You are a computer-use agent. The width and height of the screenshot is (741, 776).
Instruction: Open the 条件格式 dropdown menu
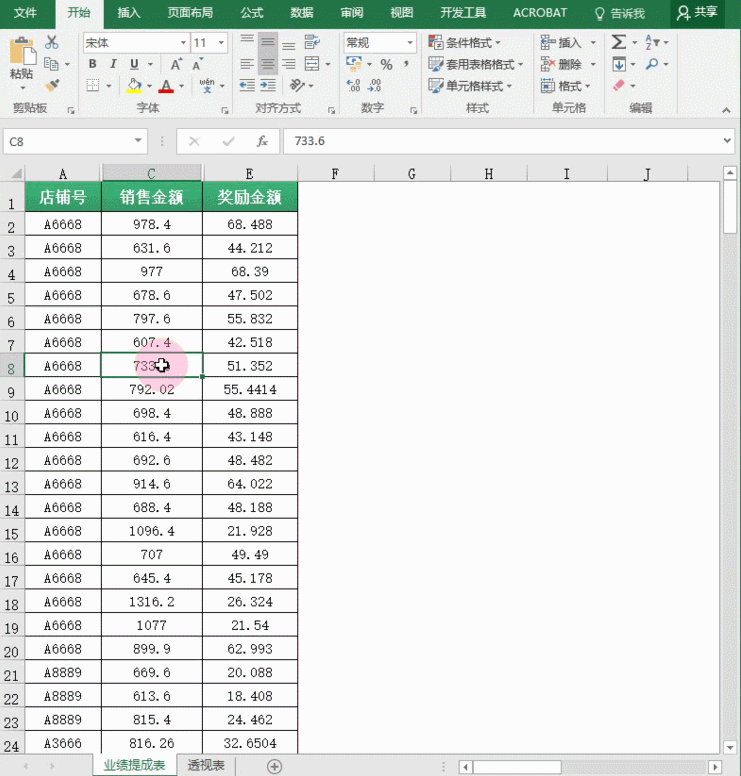point(470,42)
